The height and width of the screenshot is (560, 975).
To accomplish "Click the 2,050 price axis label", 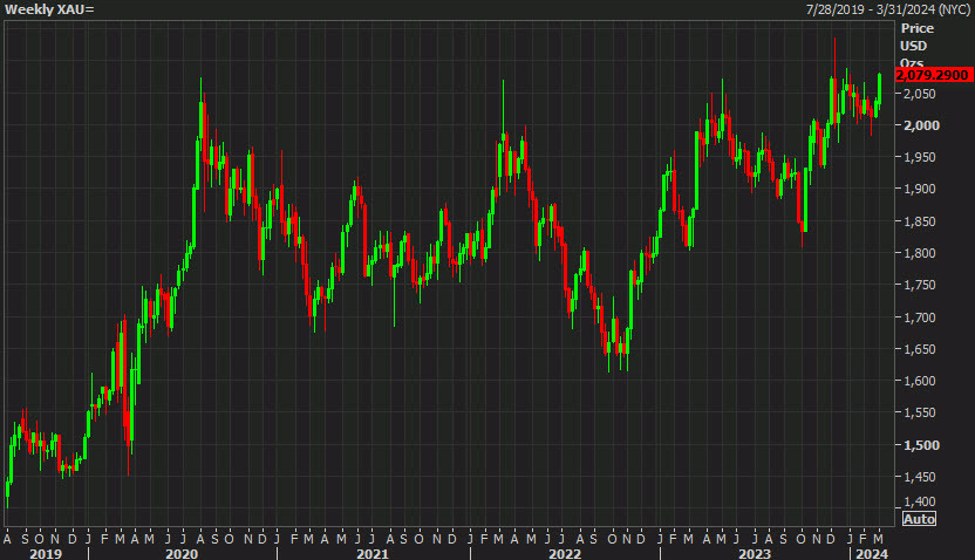I will point(918,94).
